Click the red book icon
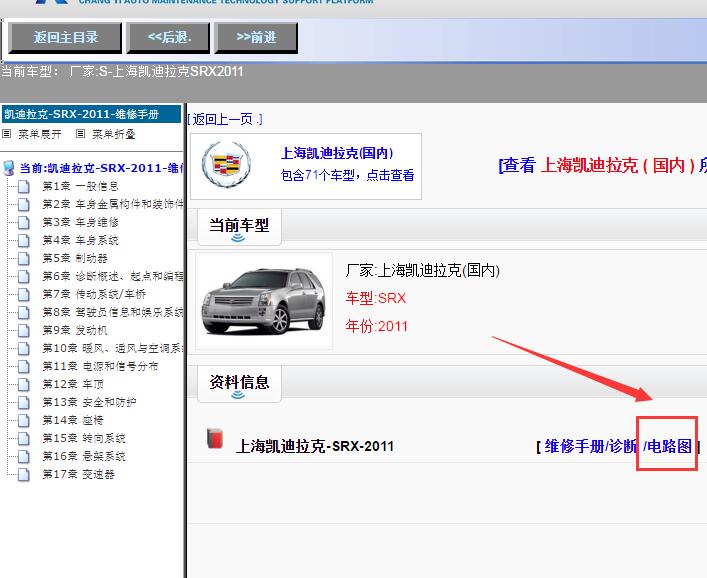 215,439
